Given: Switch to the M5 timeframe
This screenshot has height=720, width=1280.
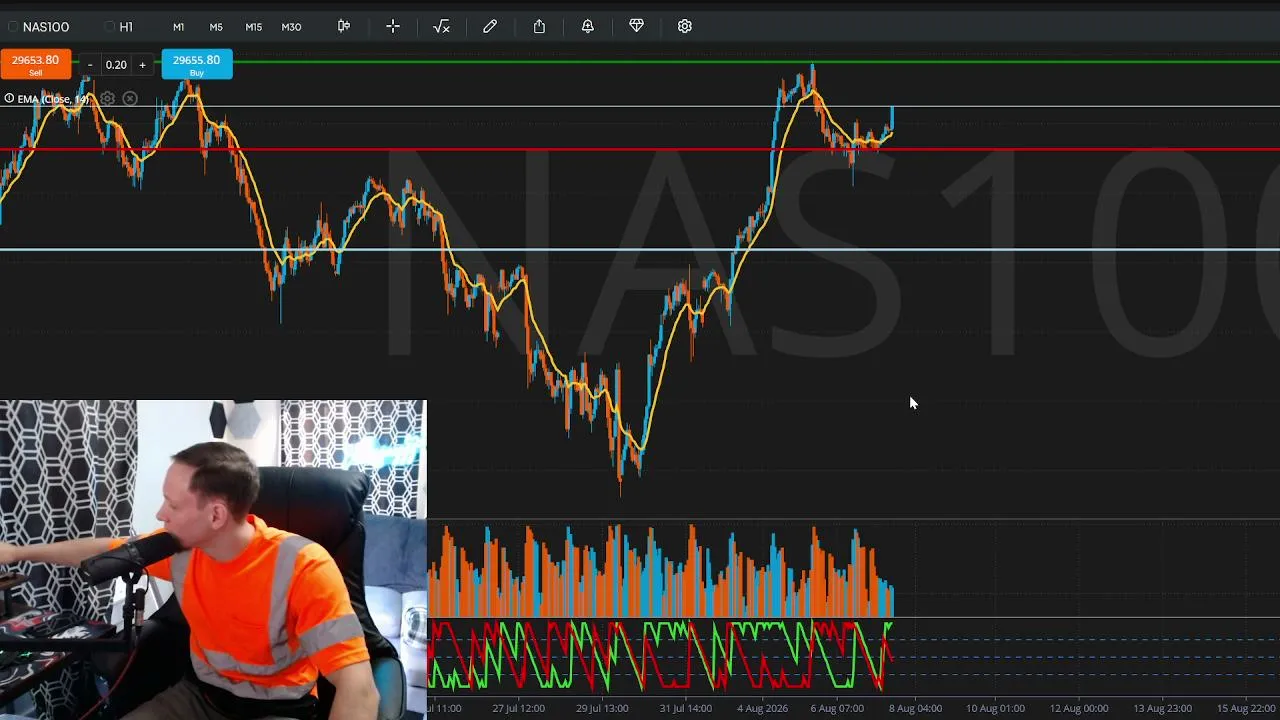Looking at the screenshot, I should tap(216, 27).
